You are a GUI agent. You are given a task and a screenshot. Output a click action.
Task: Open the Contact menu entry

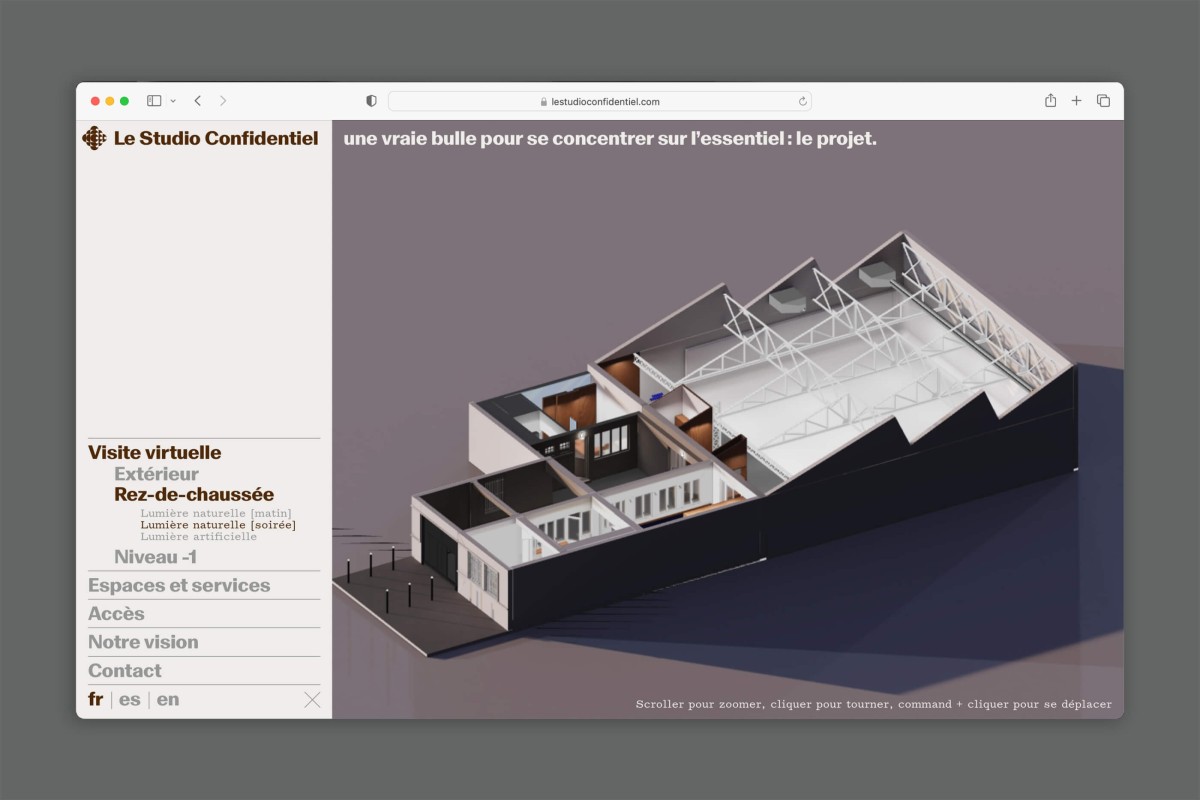click(124, 671)
